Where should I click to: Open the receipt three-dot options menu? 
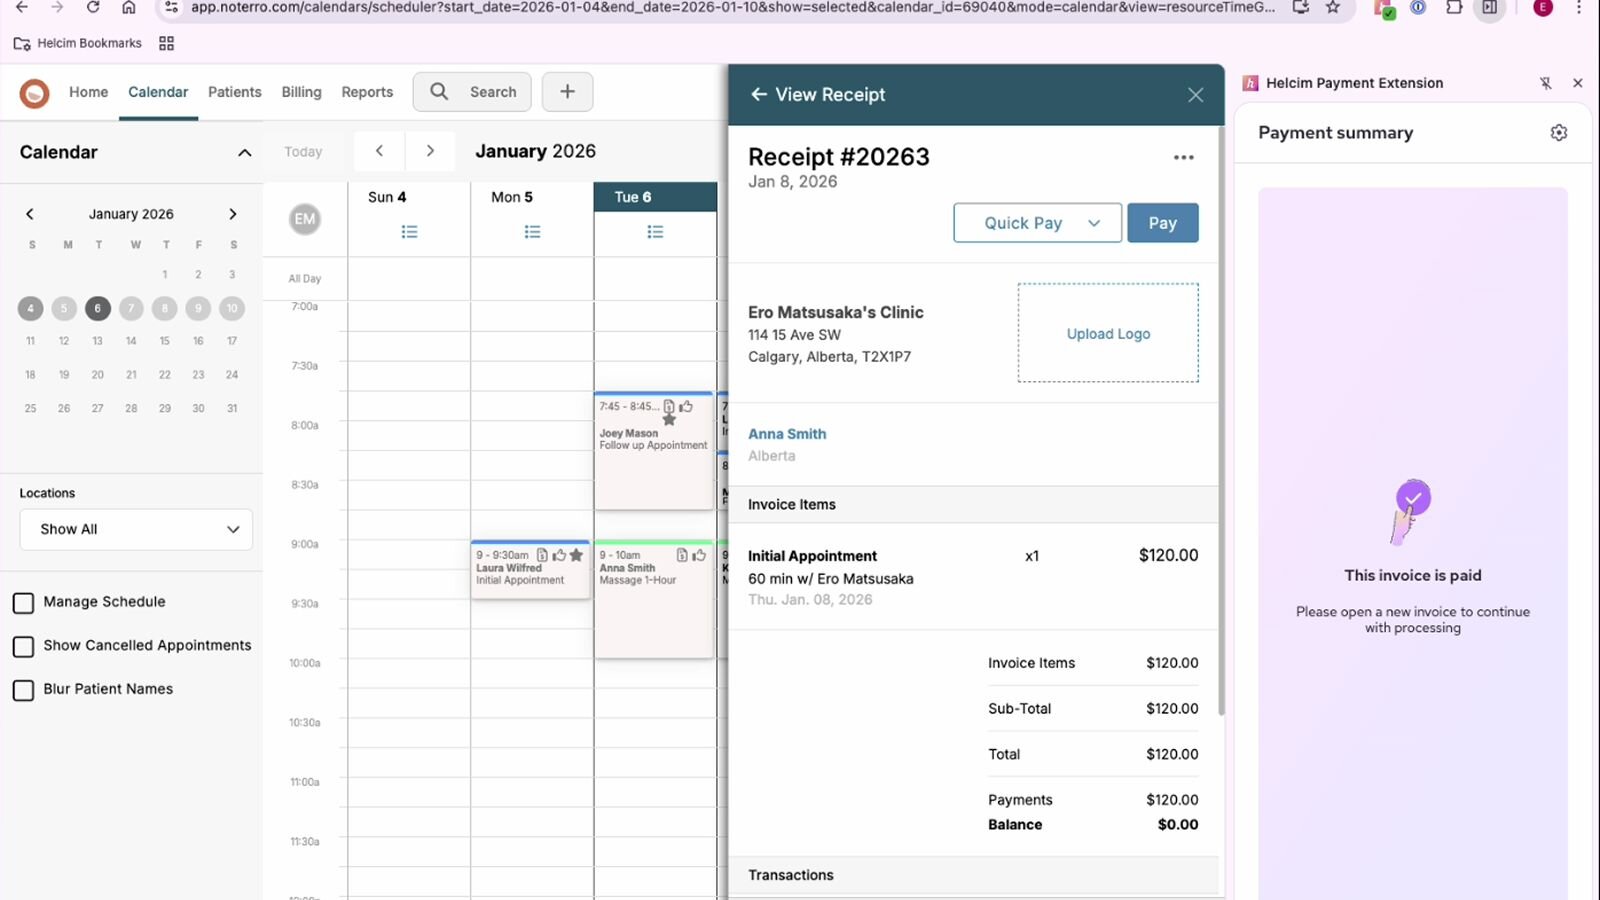(1183, 158)
